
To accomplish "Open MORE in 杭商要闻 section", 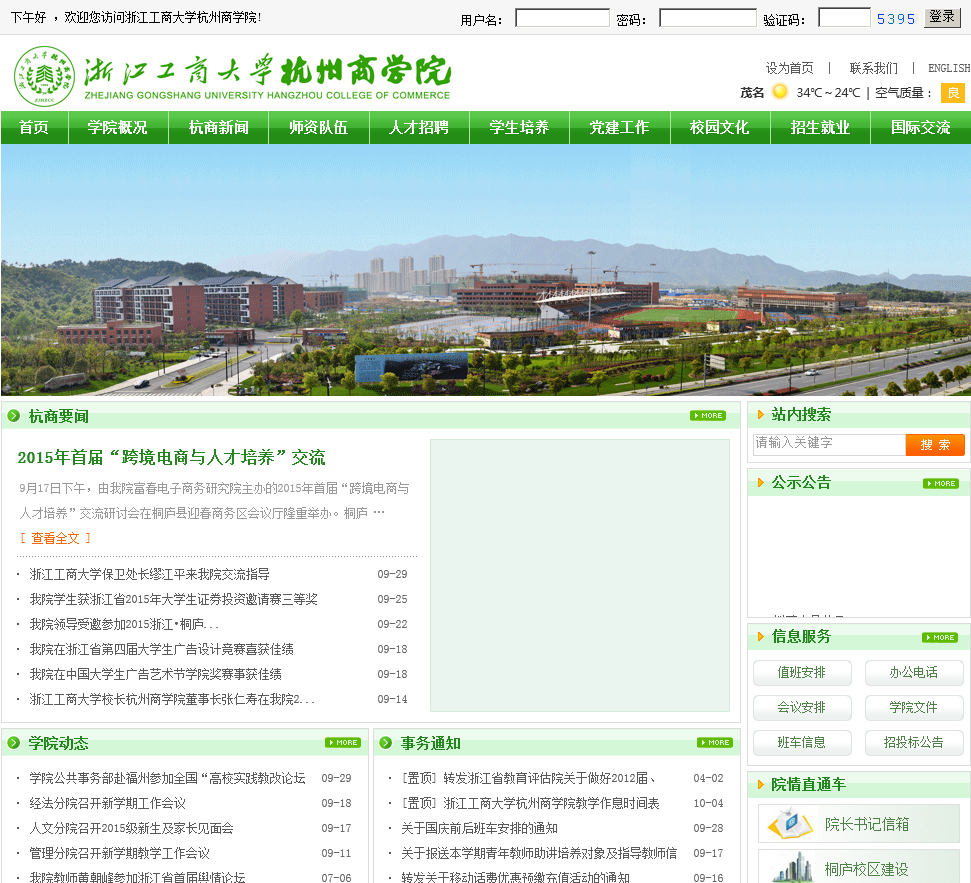I will tap(707, 416).
